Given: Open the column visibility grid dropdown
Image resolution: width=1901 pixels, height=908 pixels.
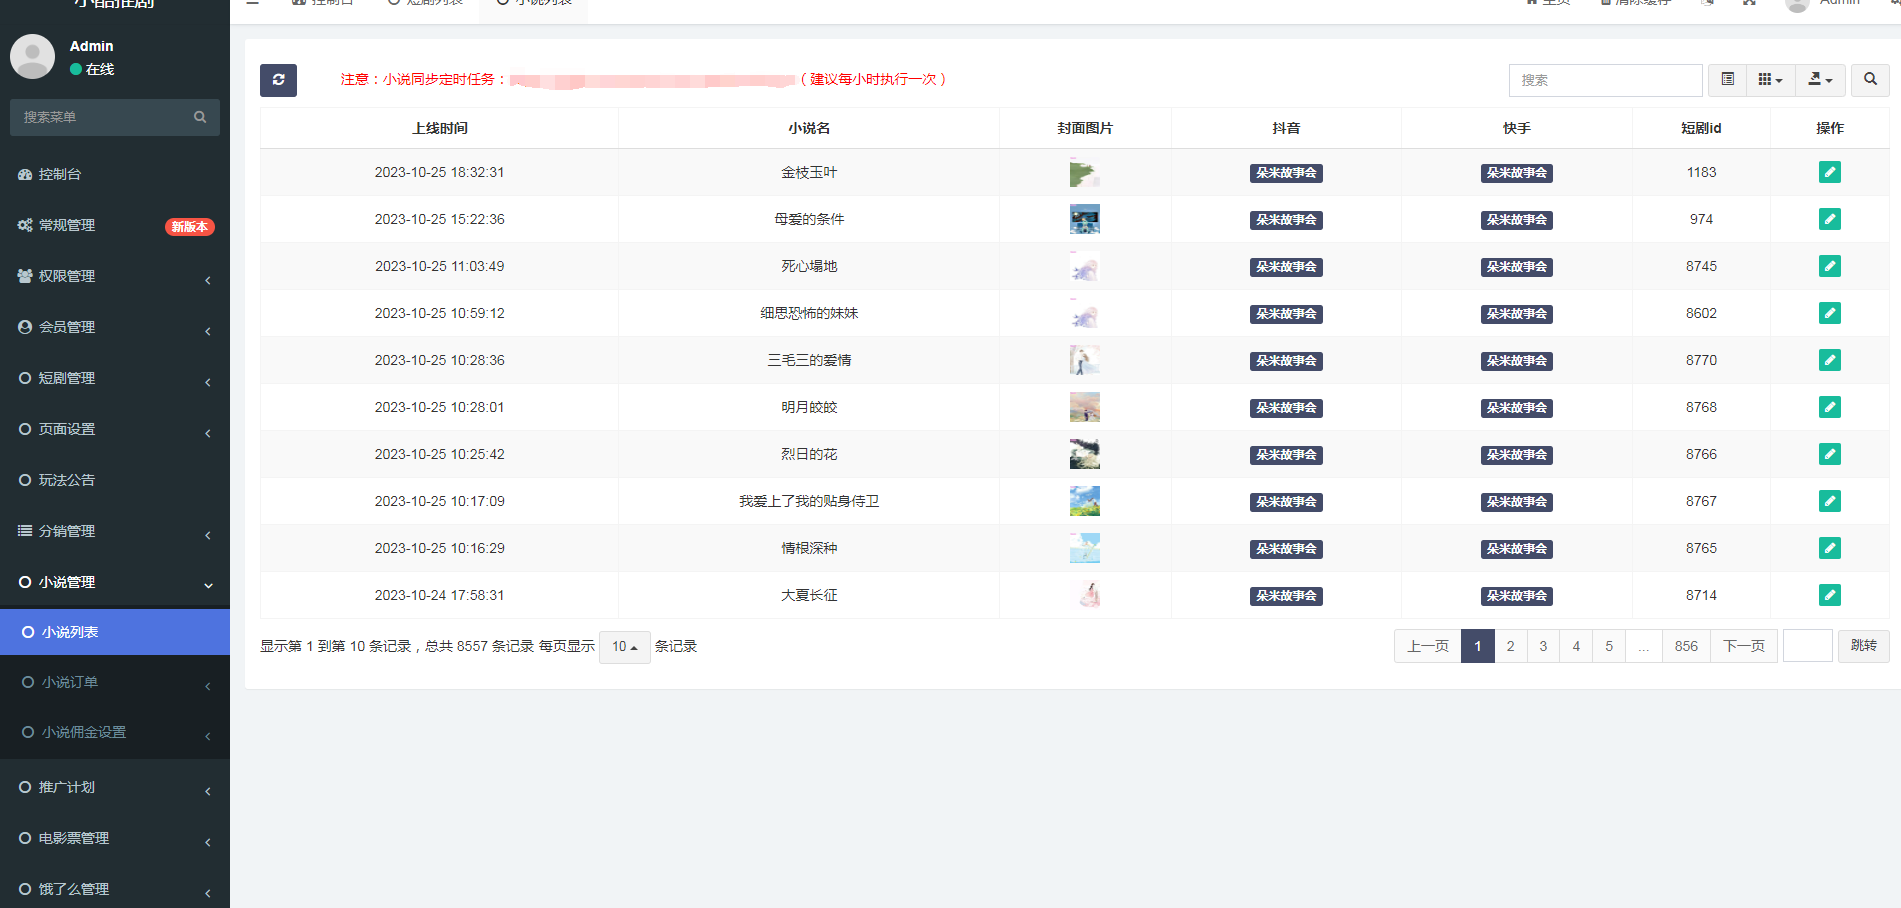Looking at the screenshot, I should (x=1770, y=80).
